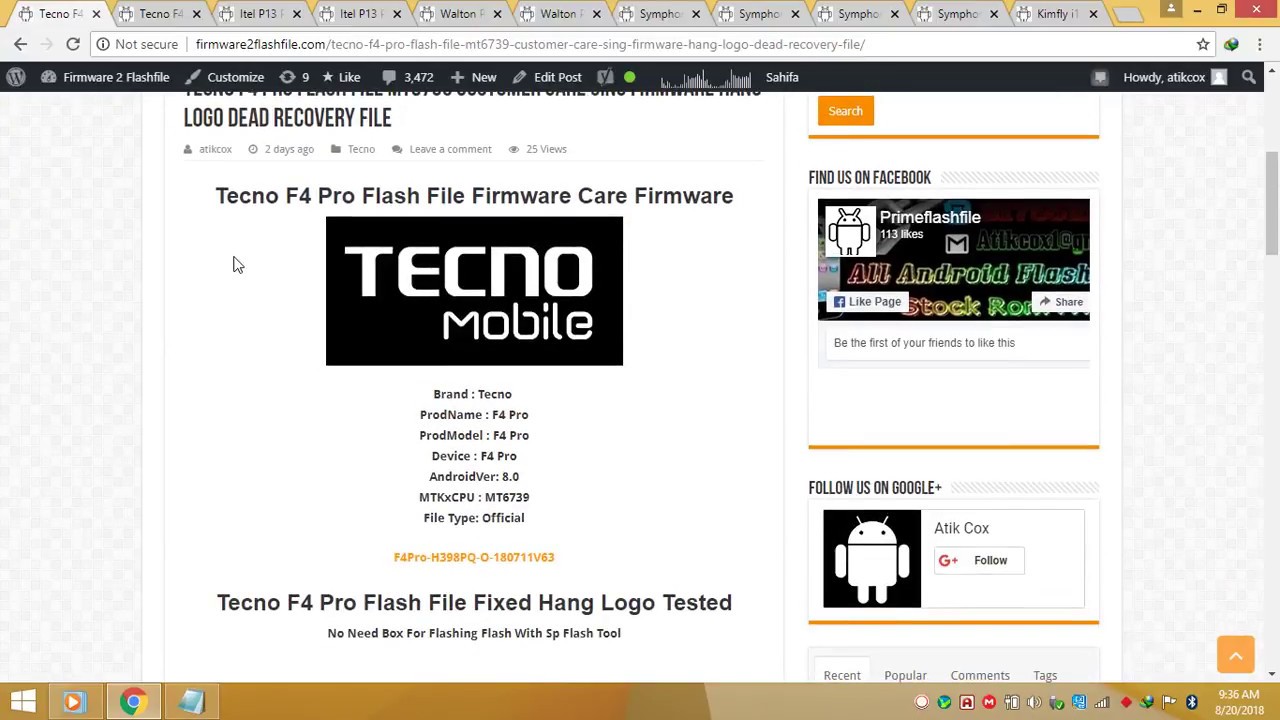1280x720 pixels.
Task: Open the 3,472 comments link
Action: point(407,77)
